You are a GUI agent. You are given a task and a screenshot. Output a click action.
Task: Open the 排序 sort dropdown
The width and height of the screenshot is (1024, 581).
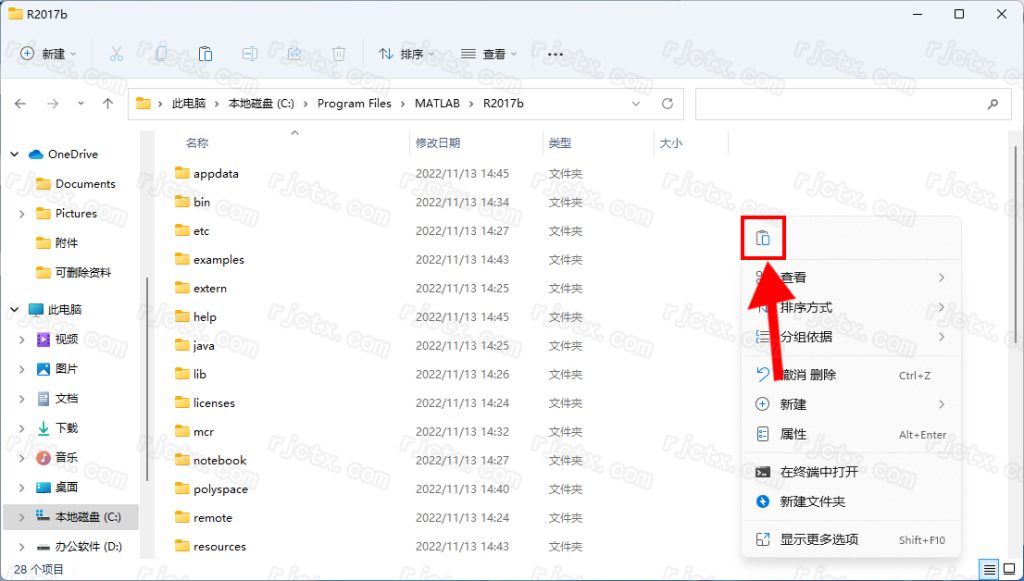pyautogui.click(x=406, y=54)
